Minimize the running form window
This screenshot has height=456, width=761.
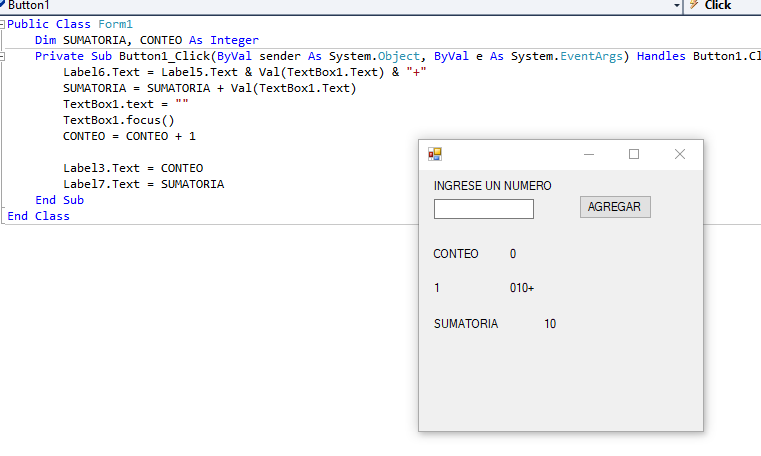(x=589, y=154)
